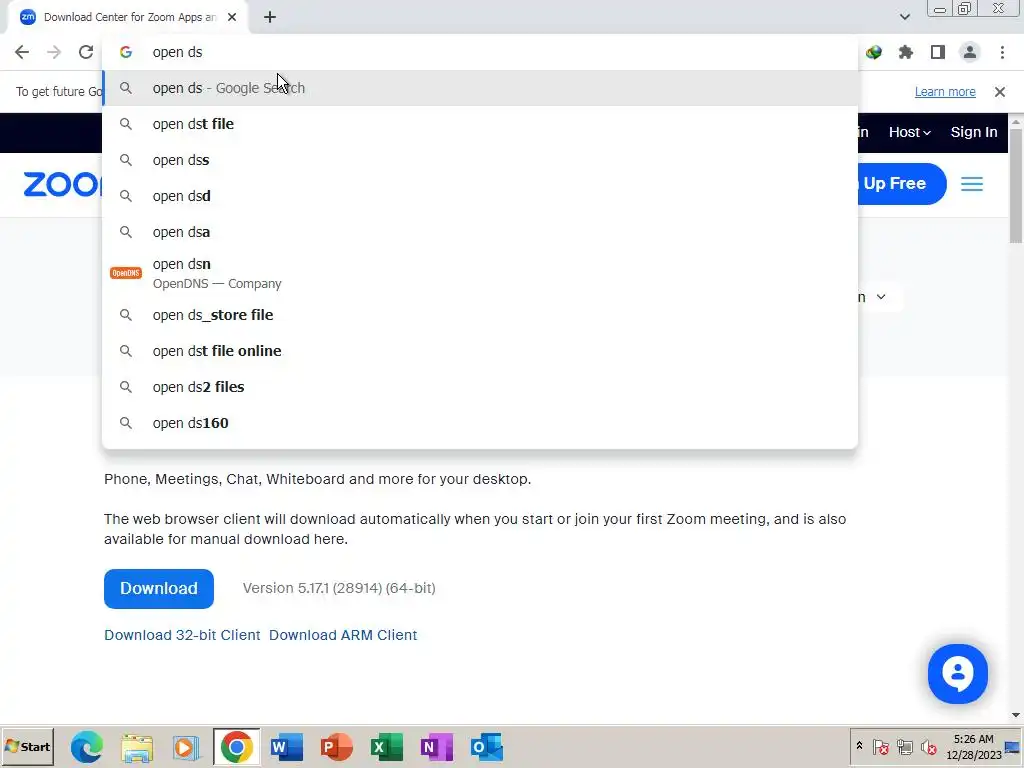The height and width of the screenshot is (768, 1024).
Task: Select suggestion "open ds_store file"
Action: 480,315
